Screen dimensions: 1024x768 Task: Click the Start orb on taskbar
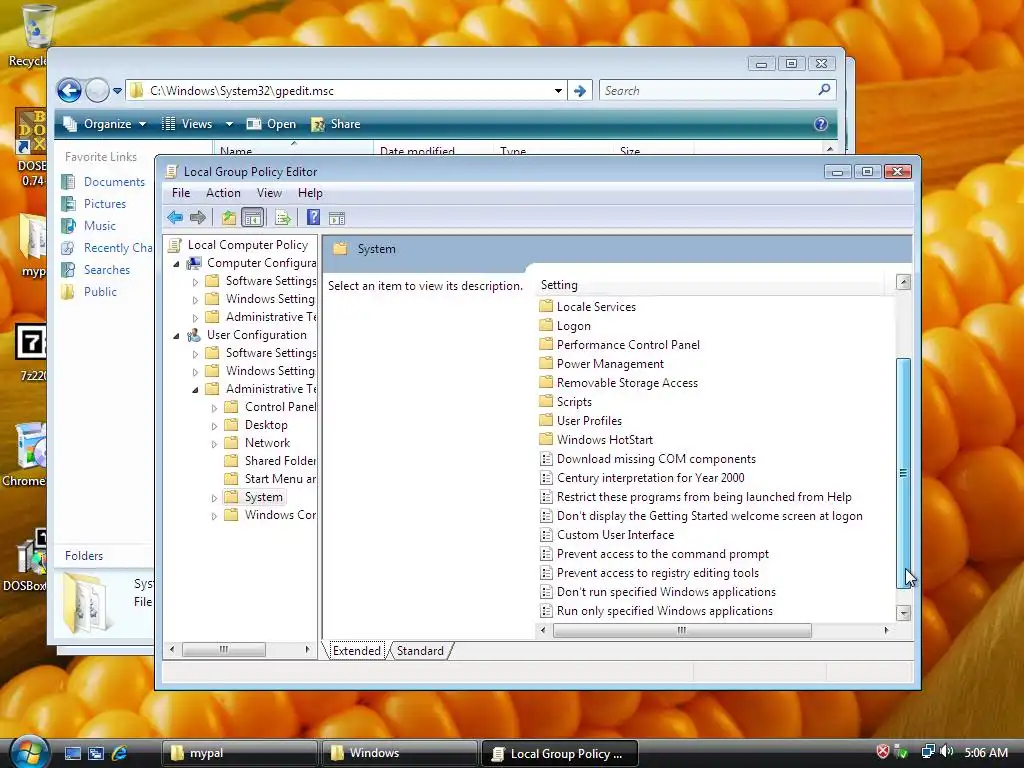click(29, 752)
